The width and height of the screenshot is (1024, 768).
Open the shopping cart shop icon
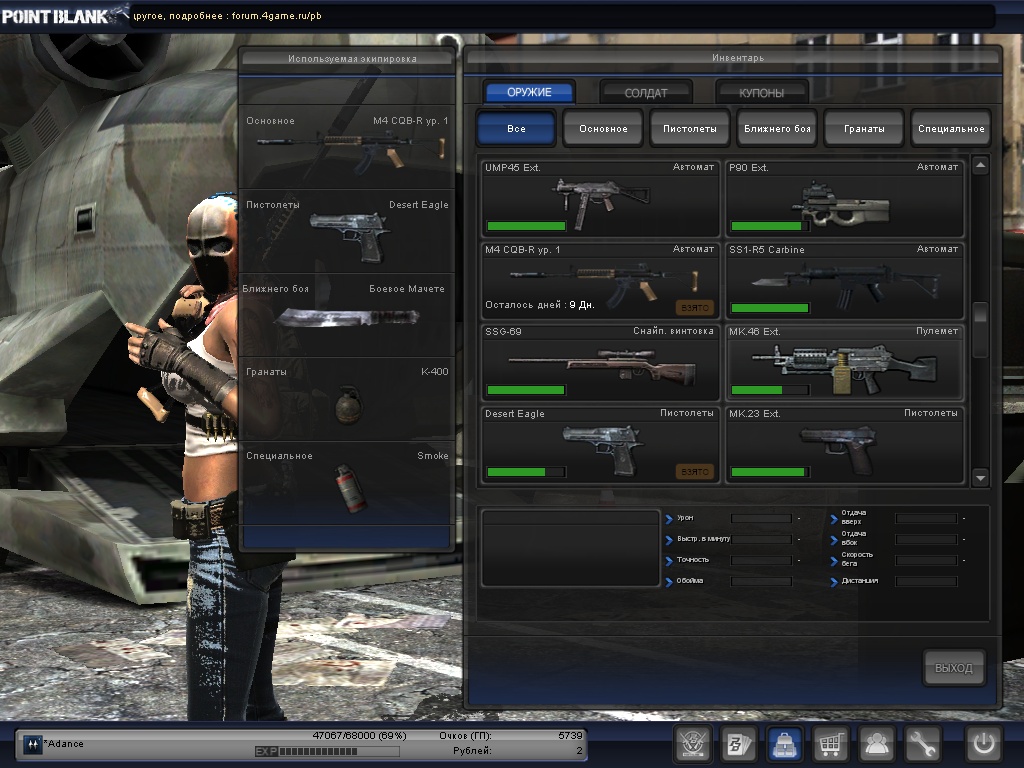pyautogui.click(x=830, y=744)
